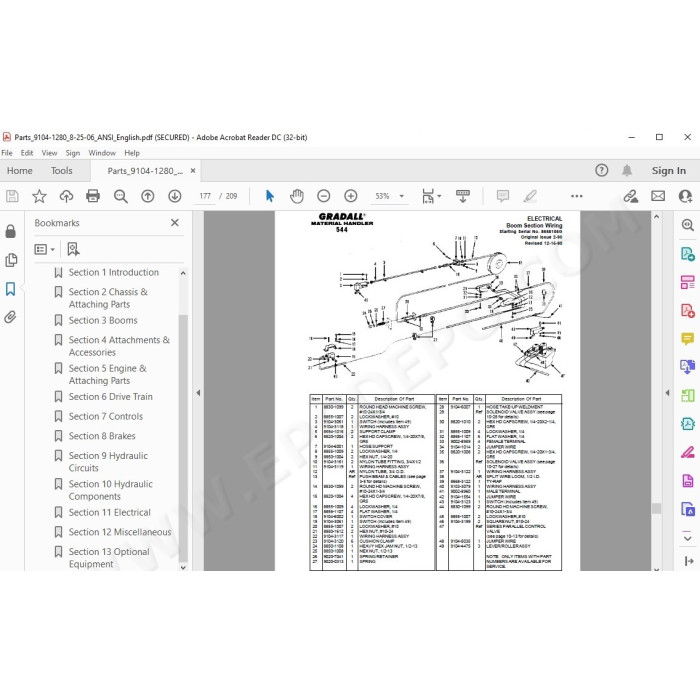Open bookmark Section 12 Miscellaneous

coord(120,532)
